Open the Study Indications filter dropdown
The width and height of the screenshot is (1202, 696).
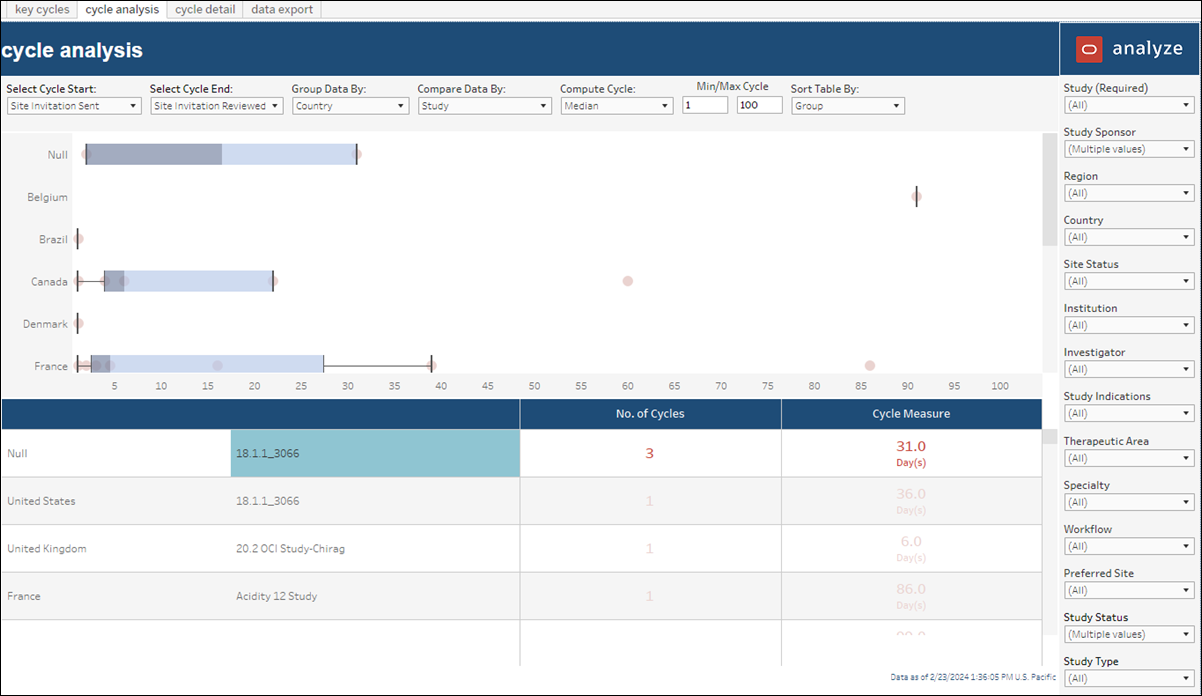point(1129,413)
